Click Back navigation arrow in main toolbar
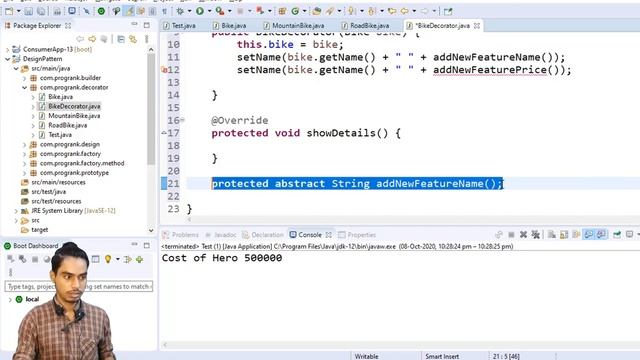 pos(404,11)
